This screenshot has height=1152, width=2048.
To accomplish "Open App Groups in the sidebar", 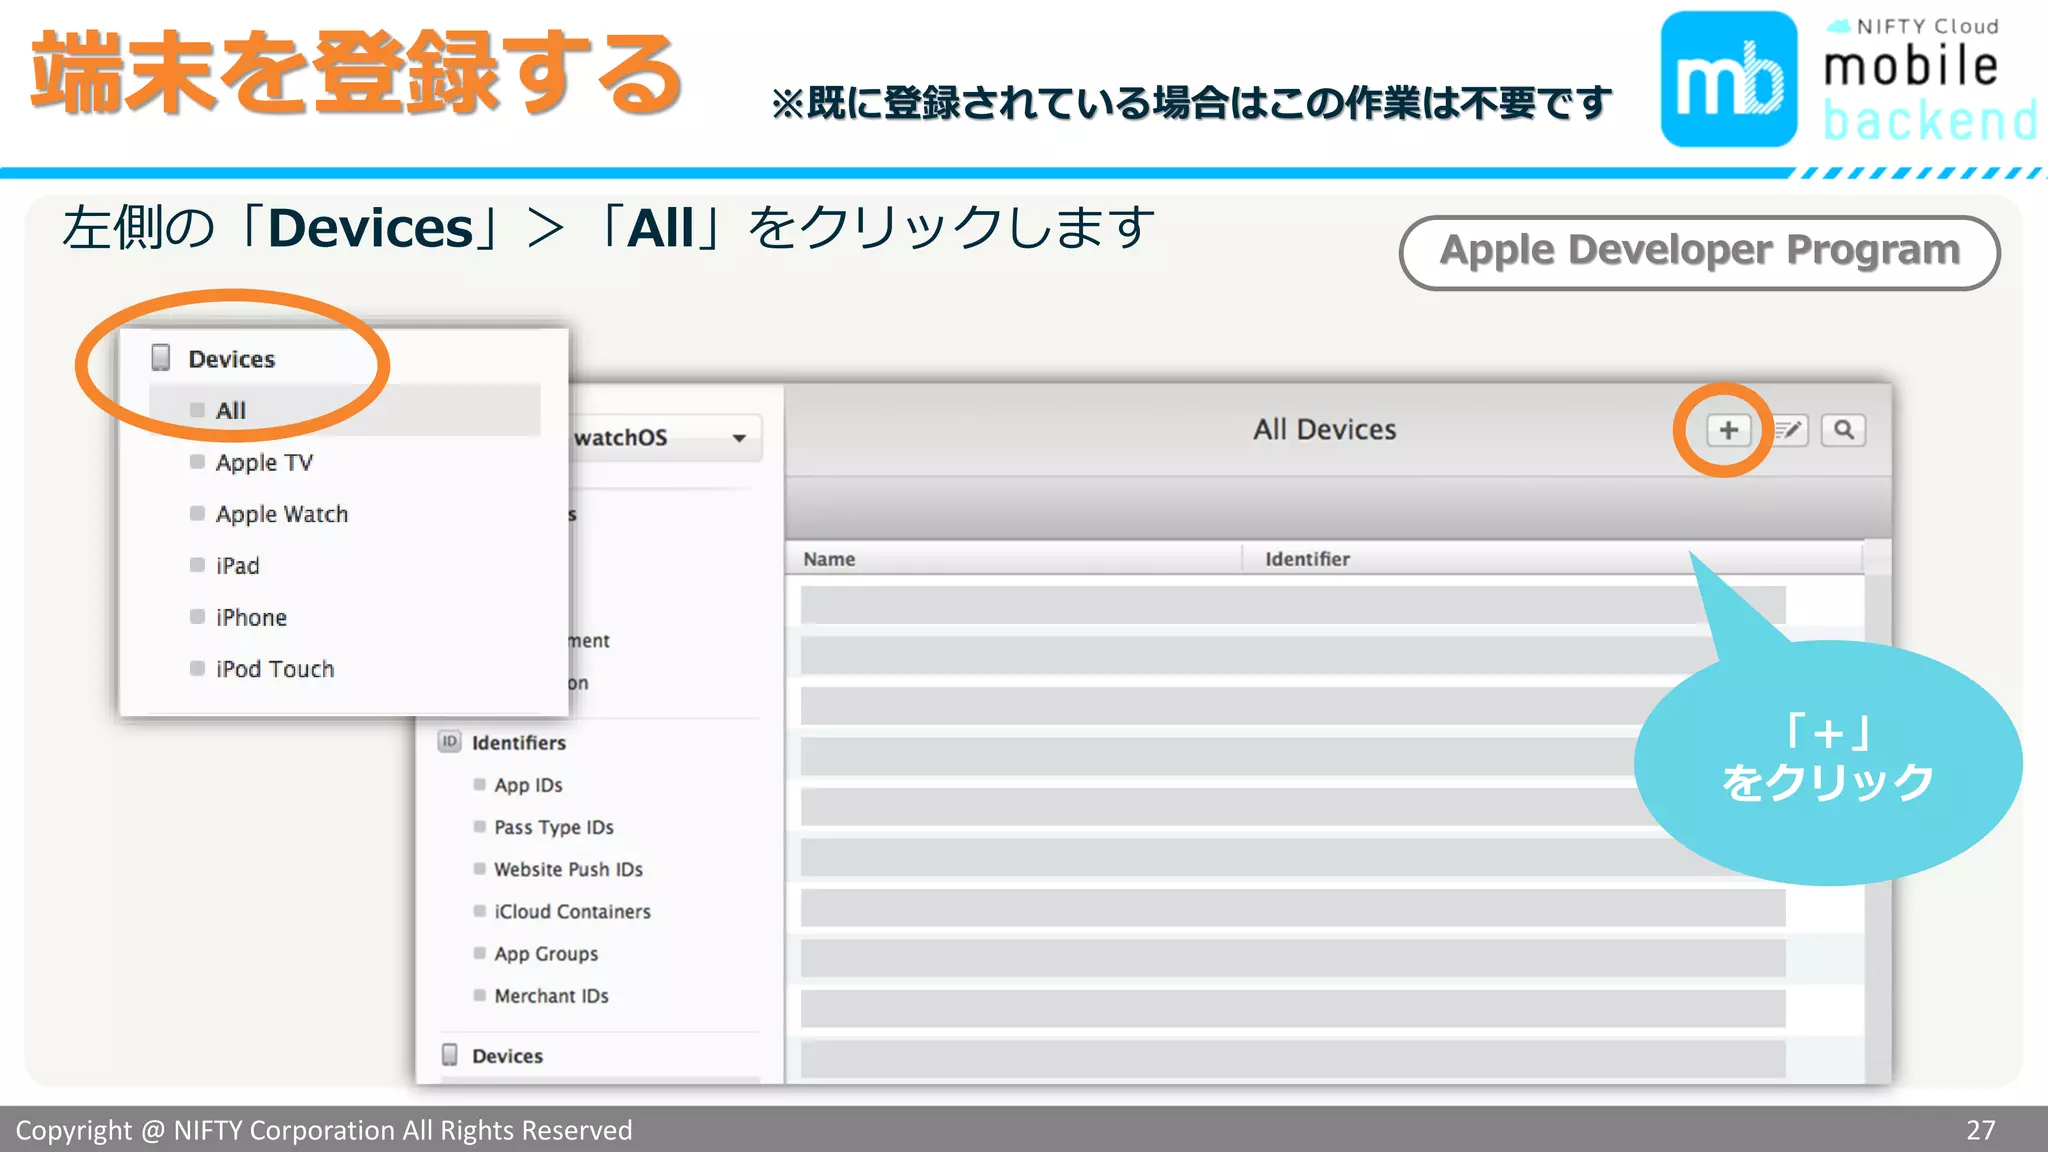I will tap(546, 954).
